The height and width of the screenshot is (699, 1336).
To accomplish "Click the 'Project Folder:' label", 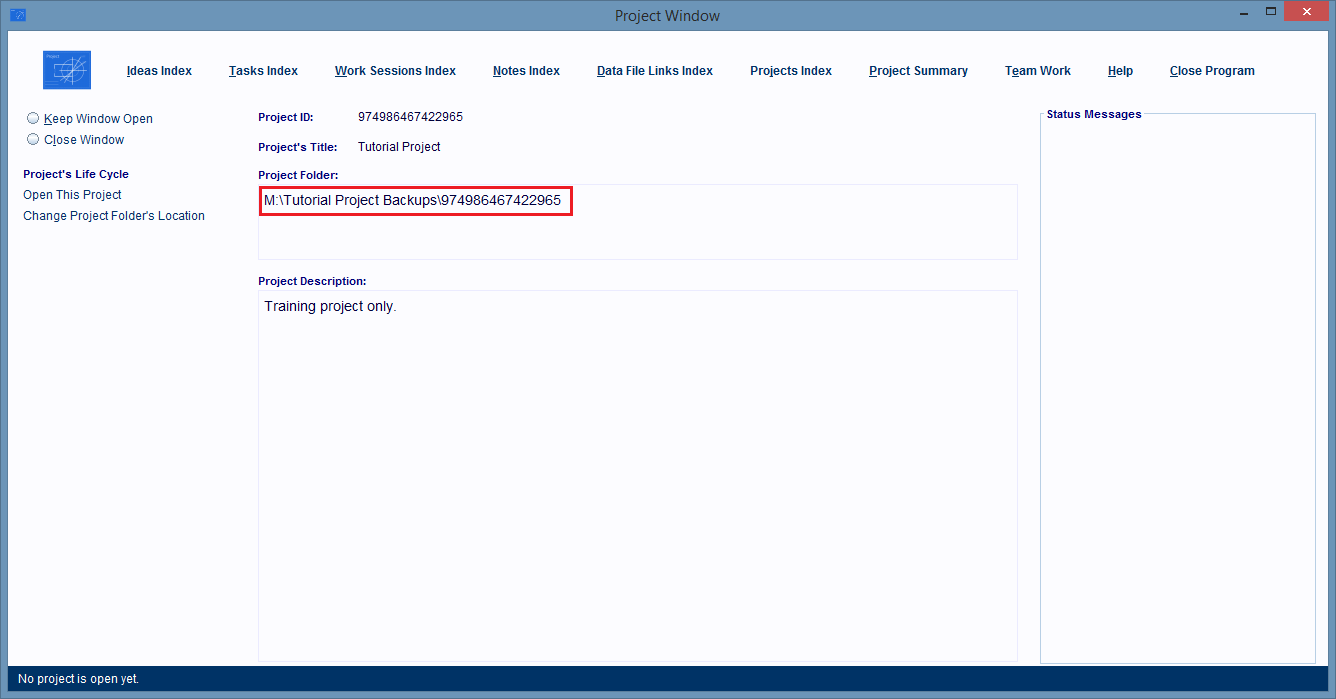I will tap(298, 175).
